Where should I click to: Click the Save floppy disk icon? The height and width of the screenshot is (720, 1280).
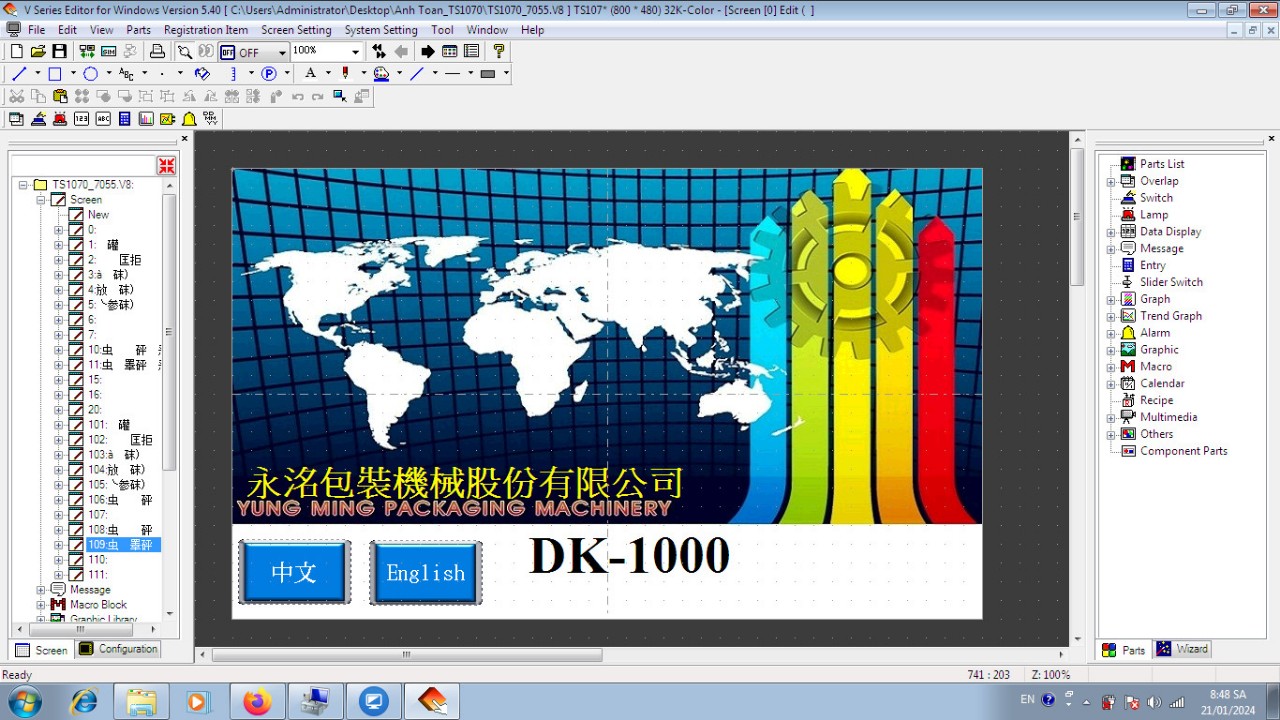[60, 51]
